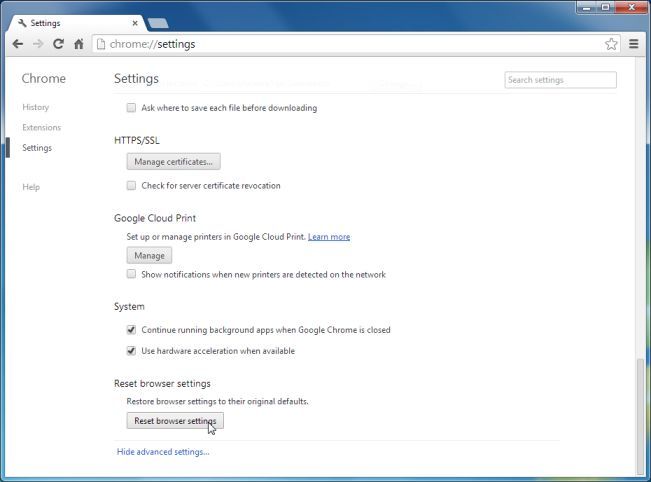This screenshot has height=482, width=651.
Task: Click the Google Cloud Print heading
Action: coord(155,218)
